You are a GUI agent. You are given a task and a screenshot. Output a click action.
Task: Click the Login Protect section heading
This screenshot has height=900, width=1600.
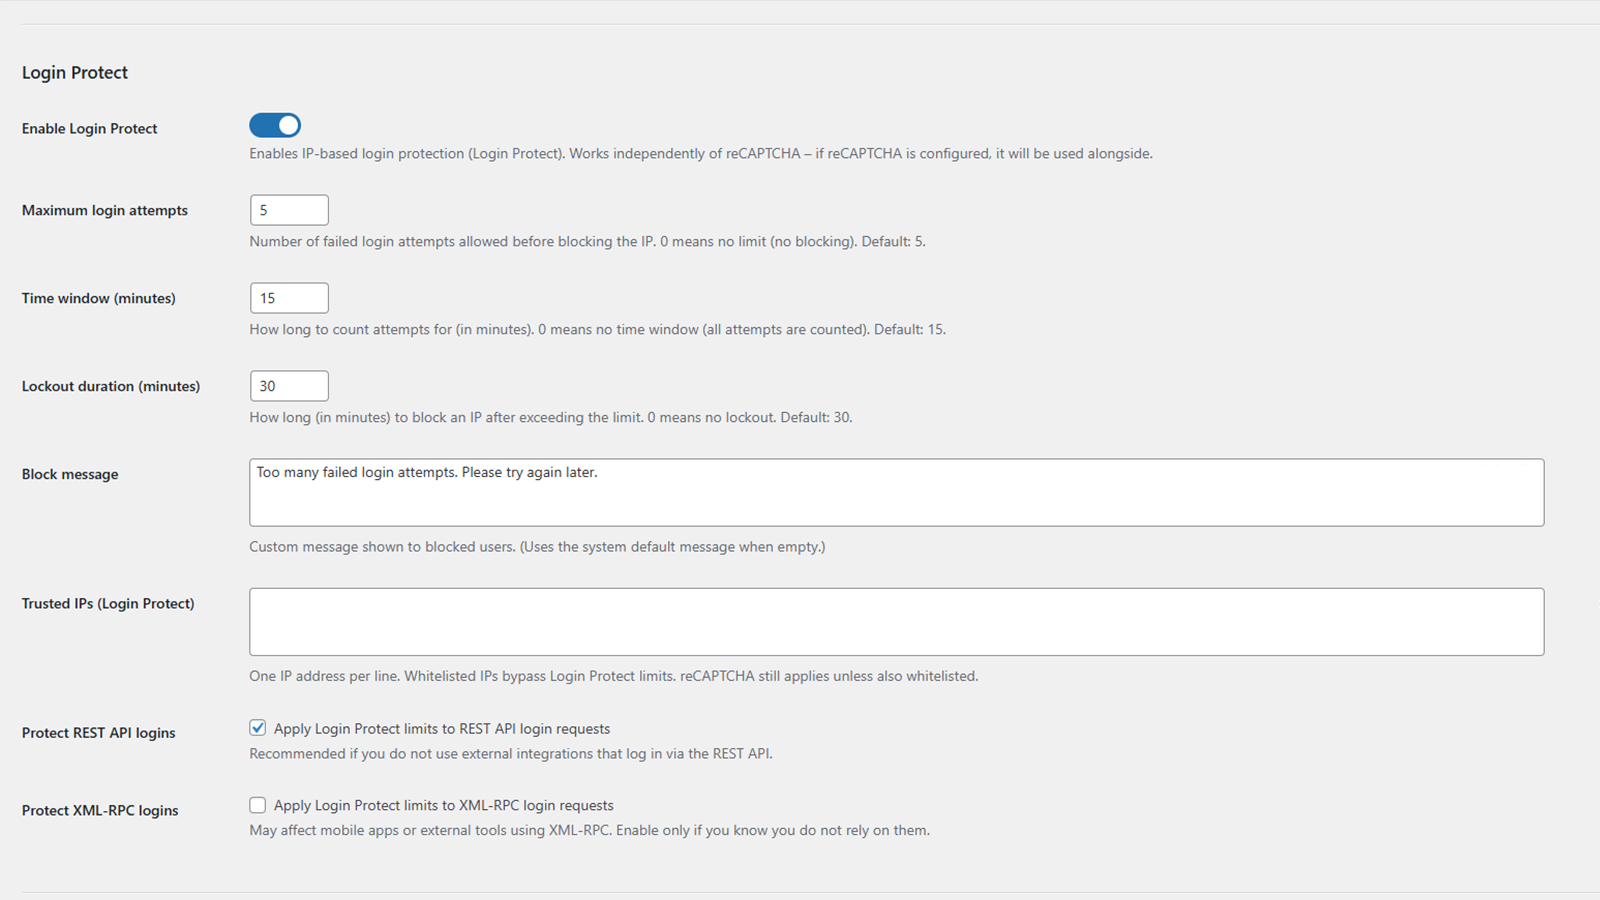click(x=75, y=72)
